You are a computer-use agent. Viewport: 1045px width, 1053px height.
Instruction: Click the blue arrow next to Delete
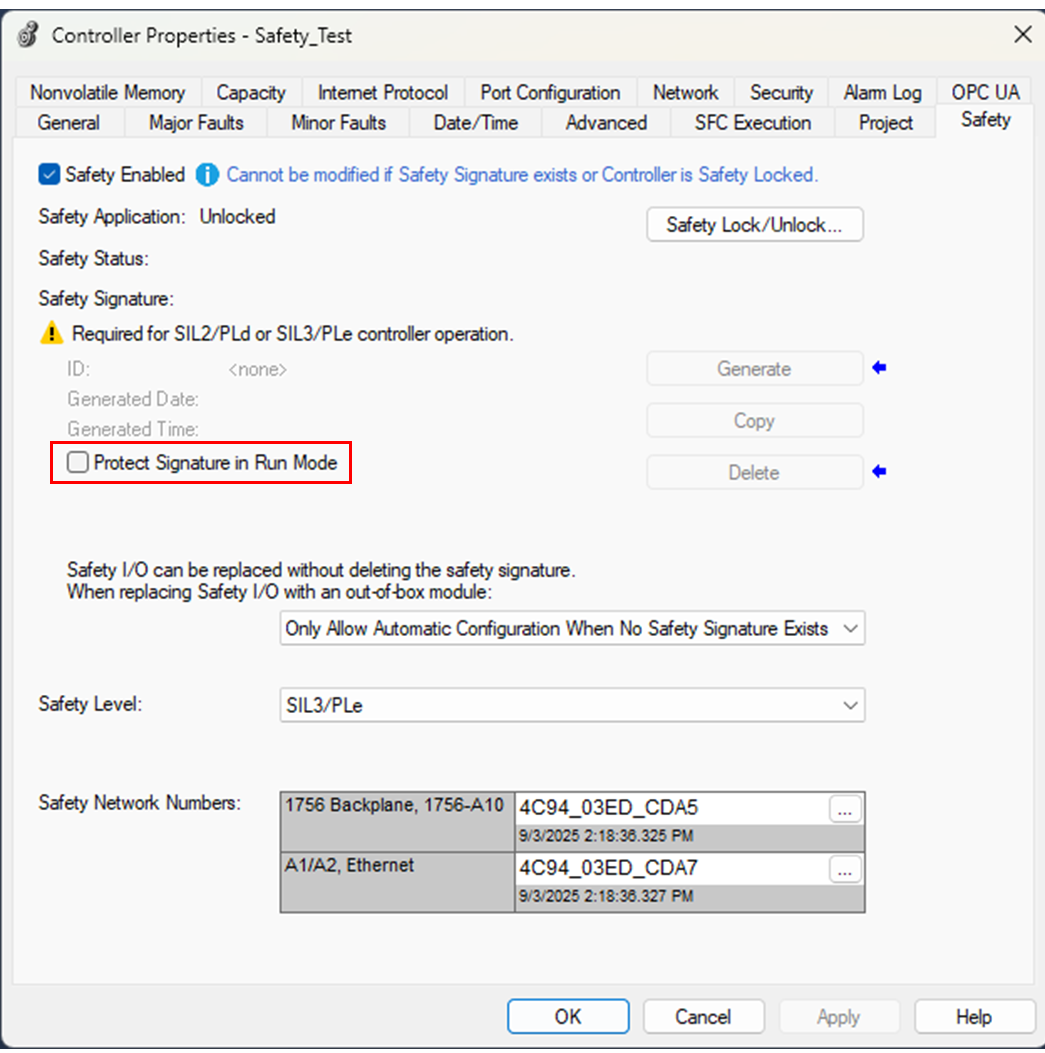[x=879, y=472]
